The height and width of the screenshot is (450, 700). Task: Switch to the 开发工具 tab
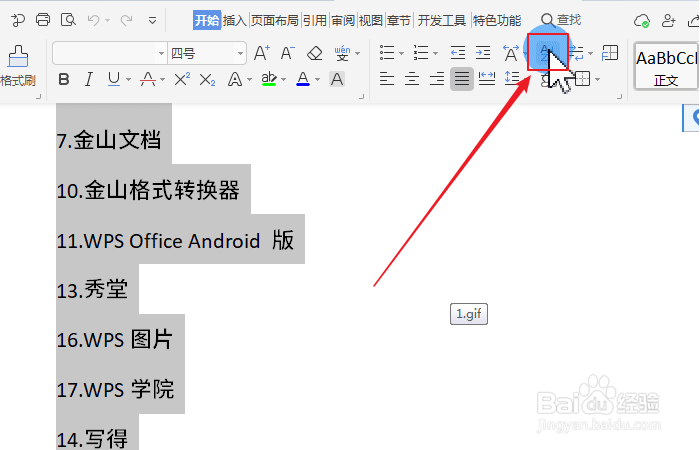point(442,20)
